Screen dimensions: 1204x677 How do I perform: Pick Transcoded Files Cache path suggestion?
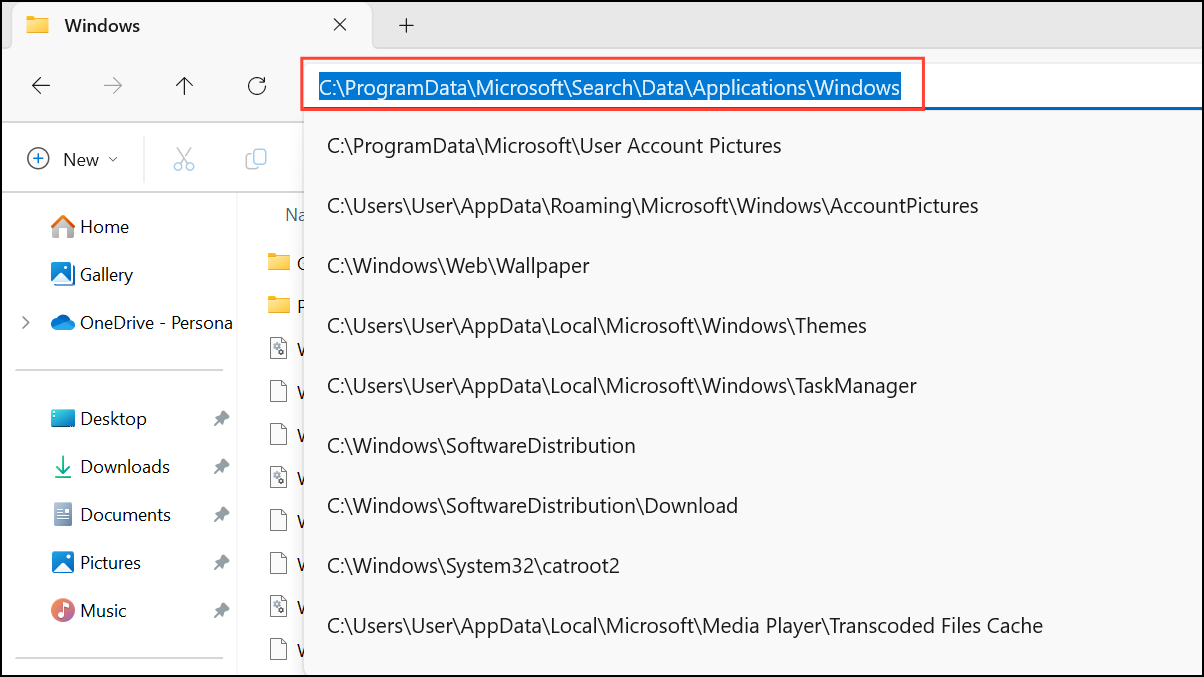click(685, 626)
